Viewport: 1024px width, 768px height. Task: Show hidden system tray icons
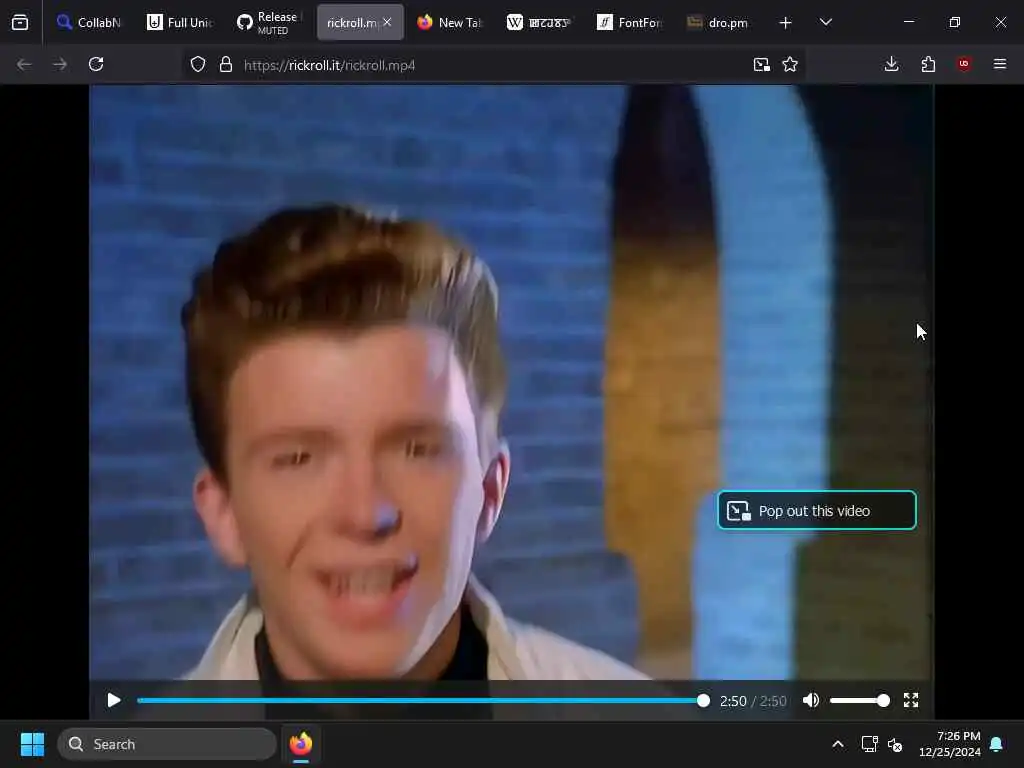click(x=838, y=744)
